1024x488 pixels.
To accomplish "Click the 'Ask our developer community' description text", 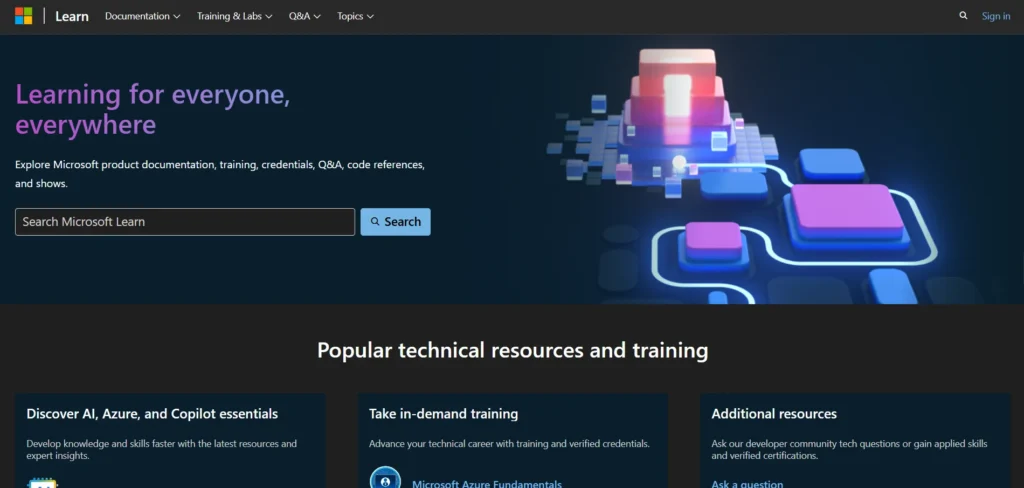I will (x=849, y=449).
